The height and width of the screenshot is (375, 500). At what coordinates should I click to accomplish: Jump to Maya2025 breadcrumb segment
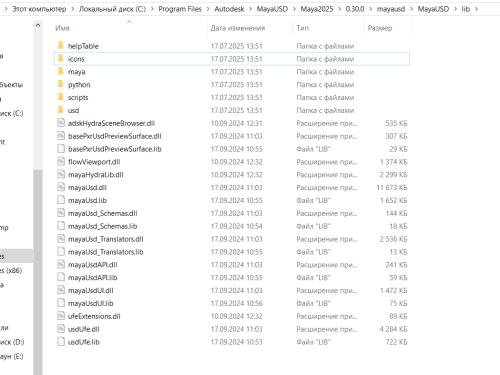[317, 9]
